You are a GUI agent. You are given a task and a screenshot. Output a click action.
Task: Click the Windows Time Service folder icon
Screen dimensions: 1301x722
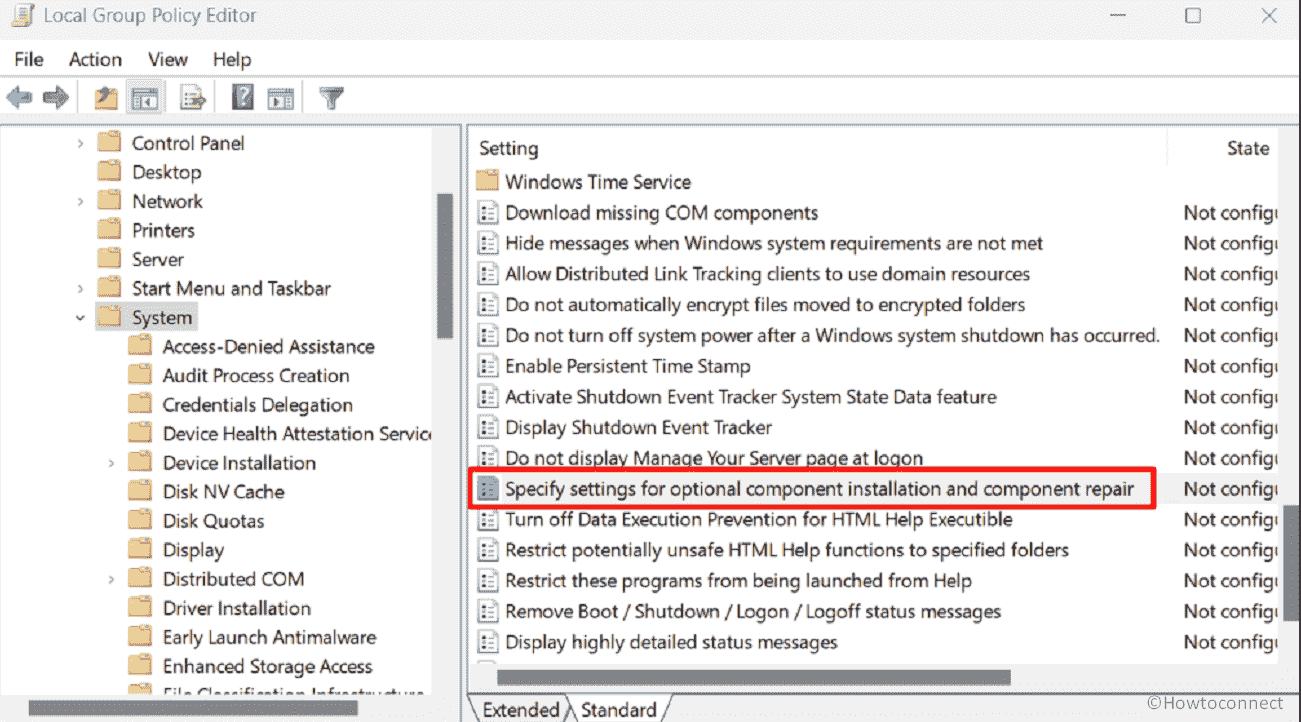(x=487, y=182)
